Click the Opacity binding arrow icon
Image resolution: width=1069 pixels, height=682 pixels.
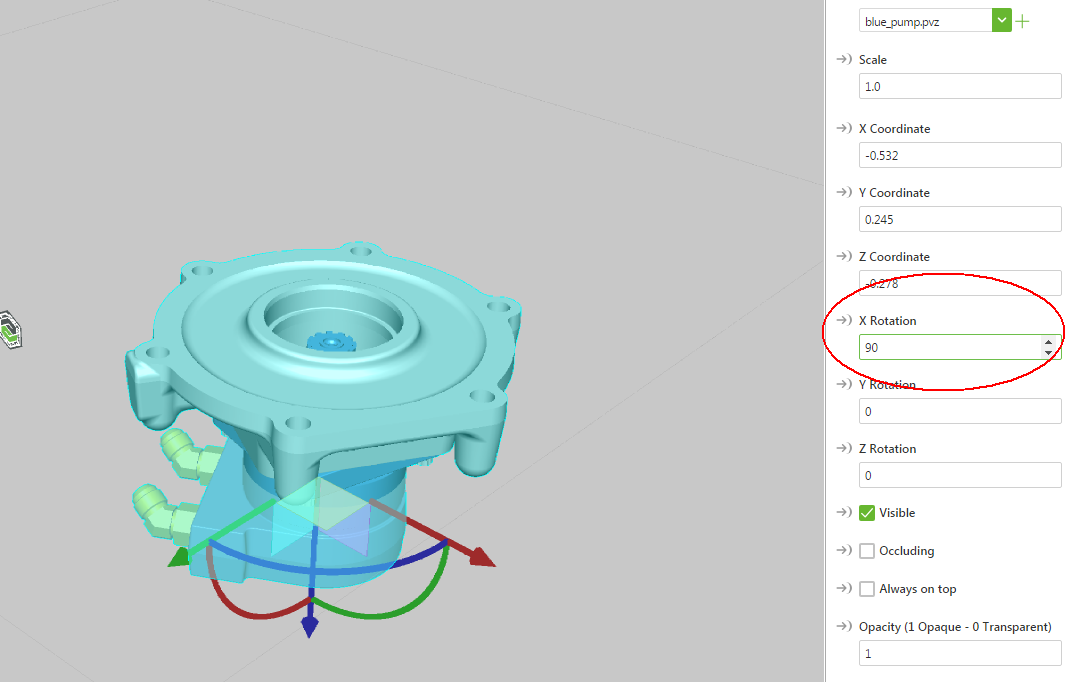[x=844, y=627]
